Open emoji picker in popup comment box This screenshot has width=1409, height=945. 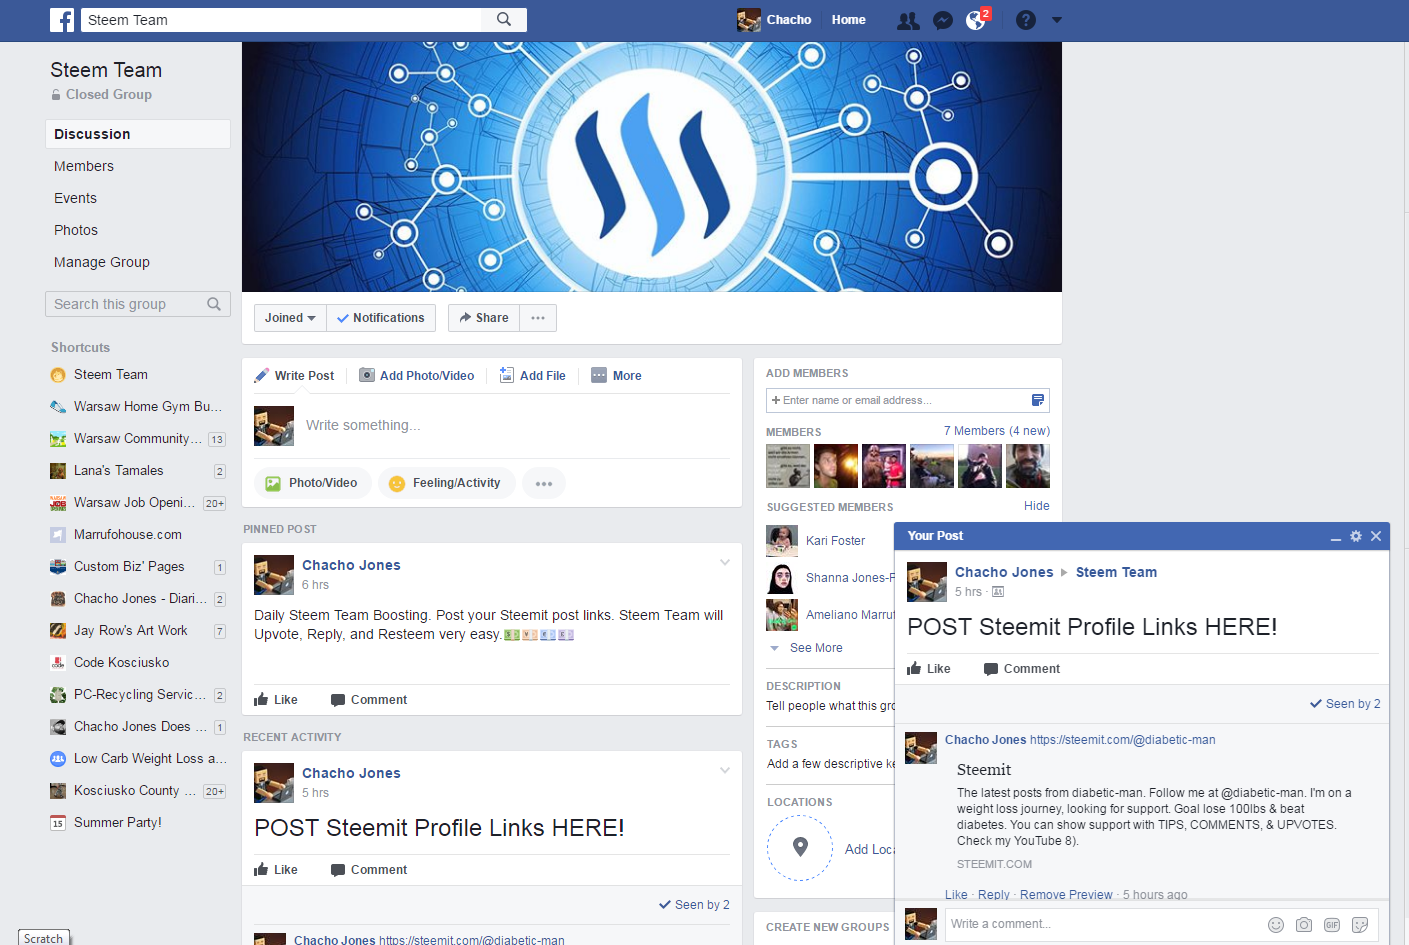pyautogui.click(x=1276, y=925)
